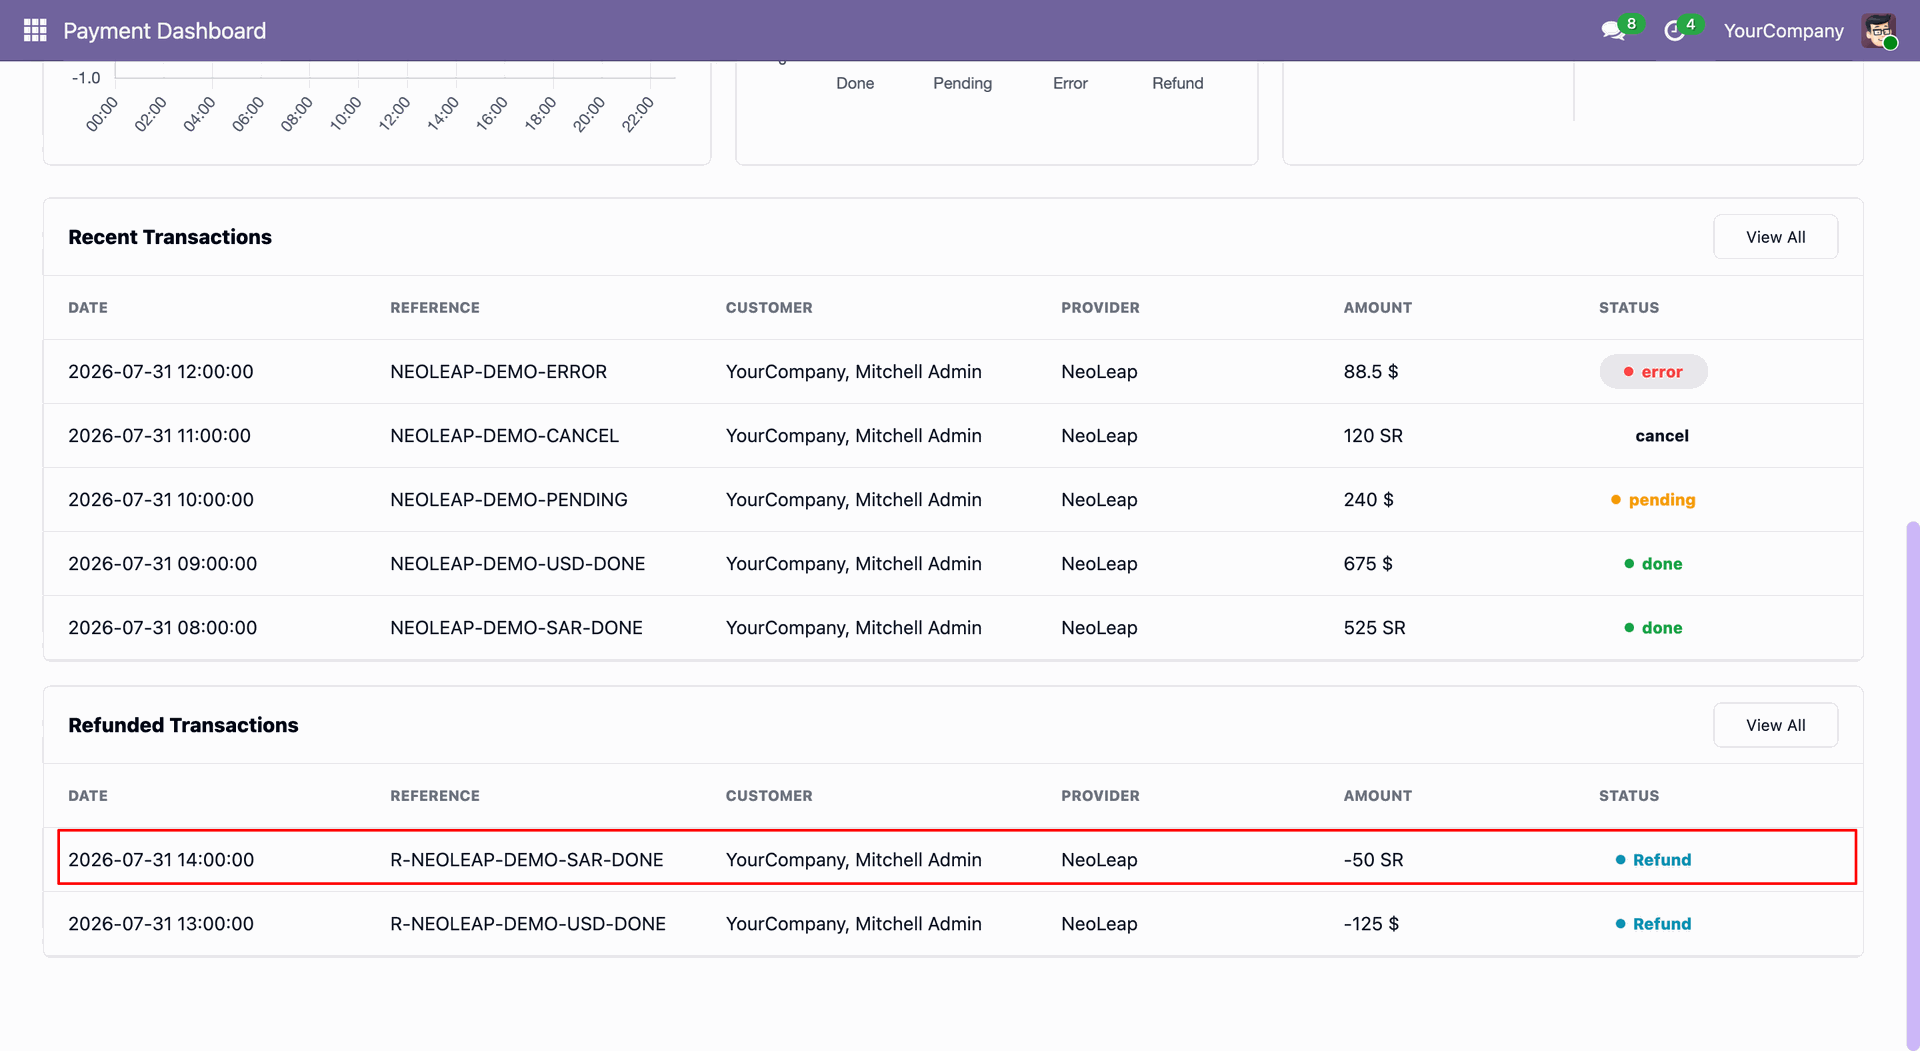The width and height of the screenshot is (1920, 1051).
Task: Click the orange pending status badge
Action: pyautogui.click(x=1653, y=499)
